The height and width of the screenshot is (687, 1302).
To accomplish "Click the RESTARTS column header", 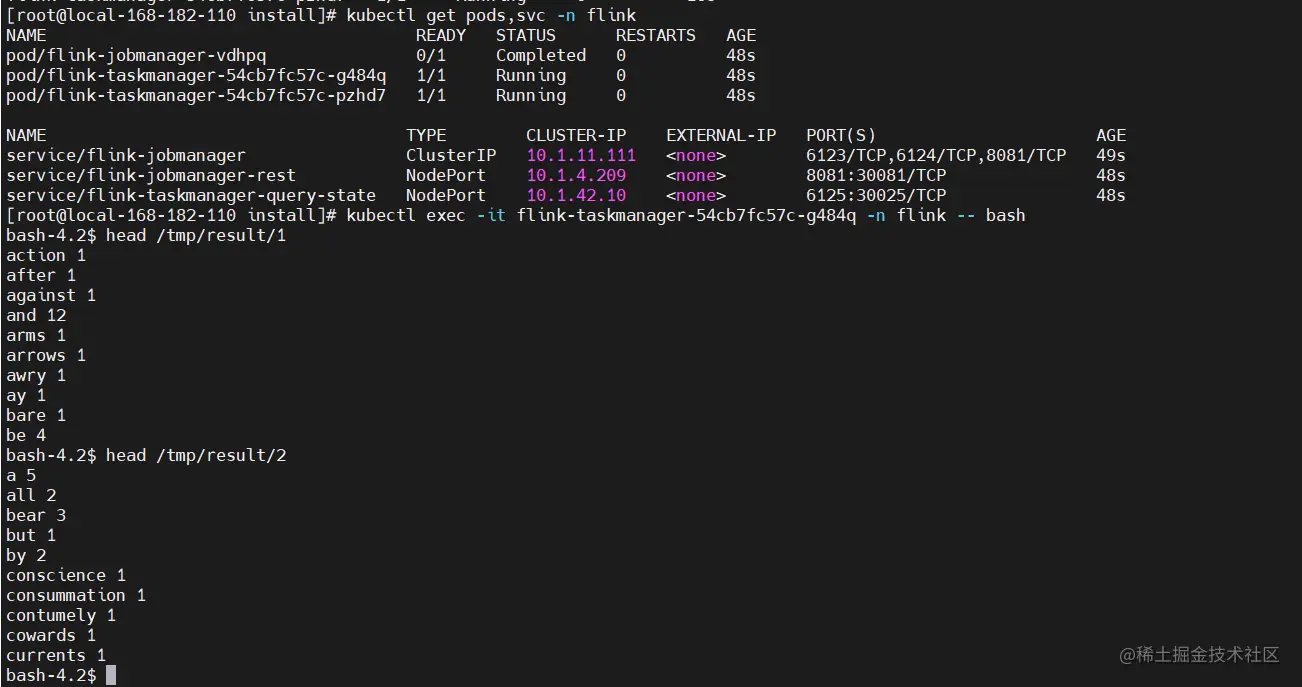I will (656, 35).
